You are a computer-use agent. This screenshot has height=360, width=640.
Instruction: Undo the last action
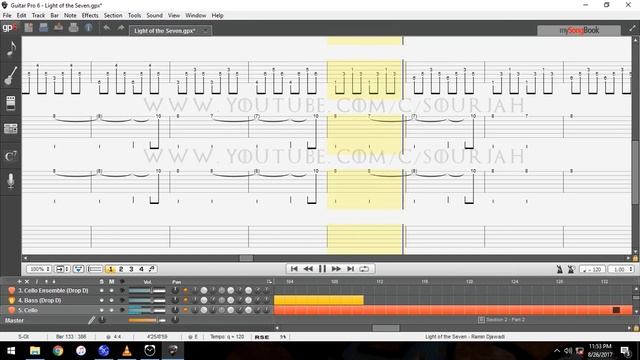click(107, 28)
